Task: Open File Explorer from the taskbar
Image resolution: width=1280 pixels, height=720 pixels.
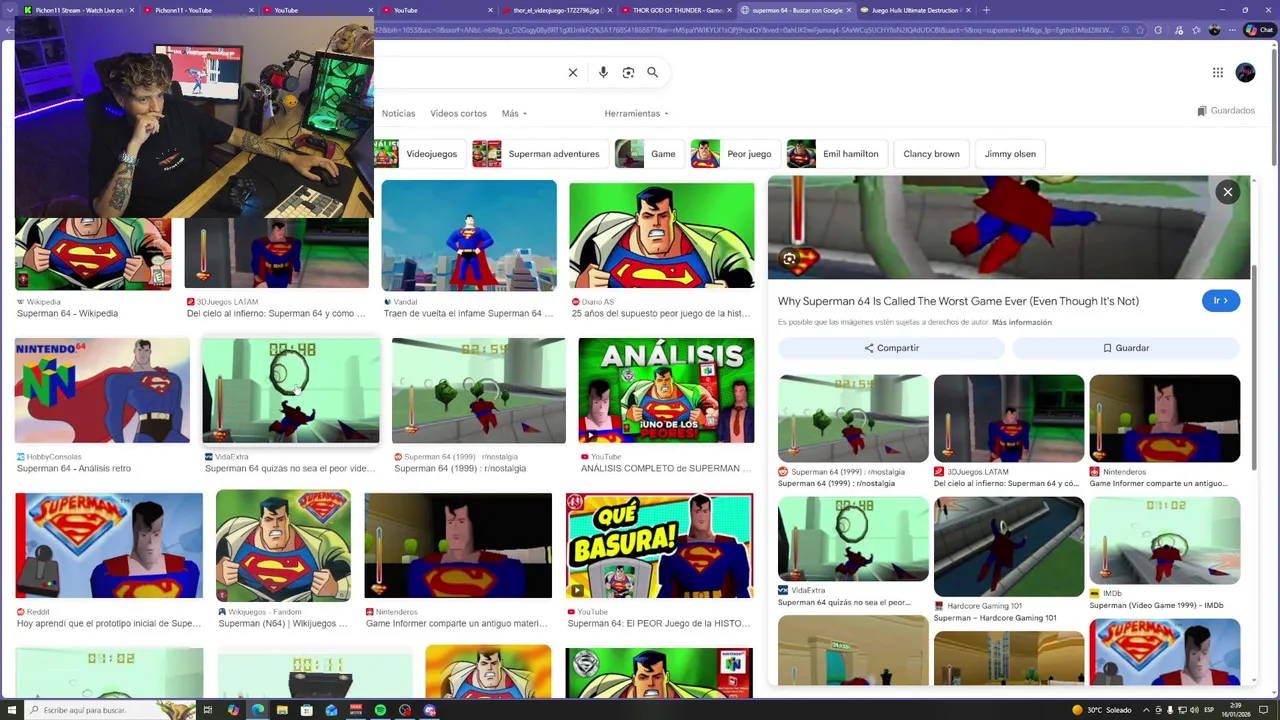Action: pos(283,710)
